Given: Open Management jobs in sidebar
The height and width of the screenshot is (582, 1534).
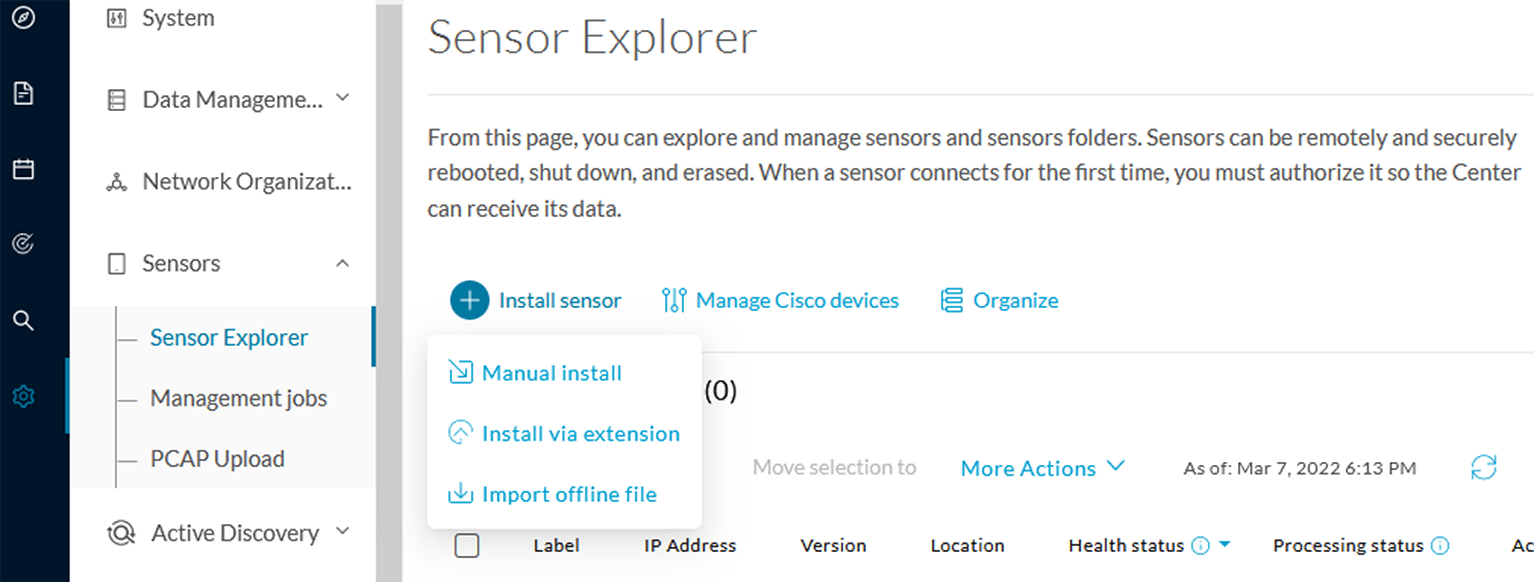Looking at the screenshot, I should click(x=239, y=398).
